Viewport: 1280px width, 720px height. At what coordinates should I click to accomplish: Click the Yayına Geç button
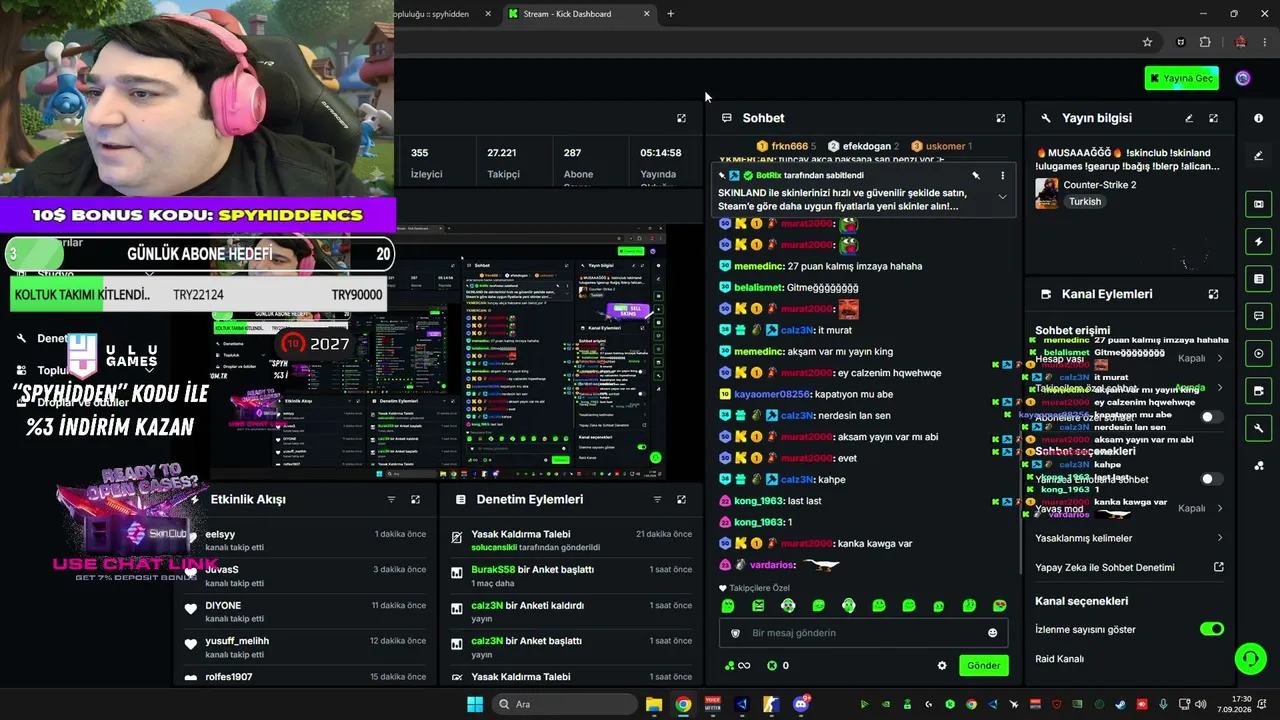(1182, 78)
